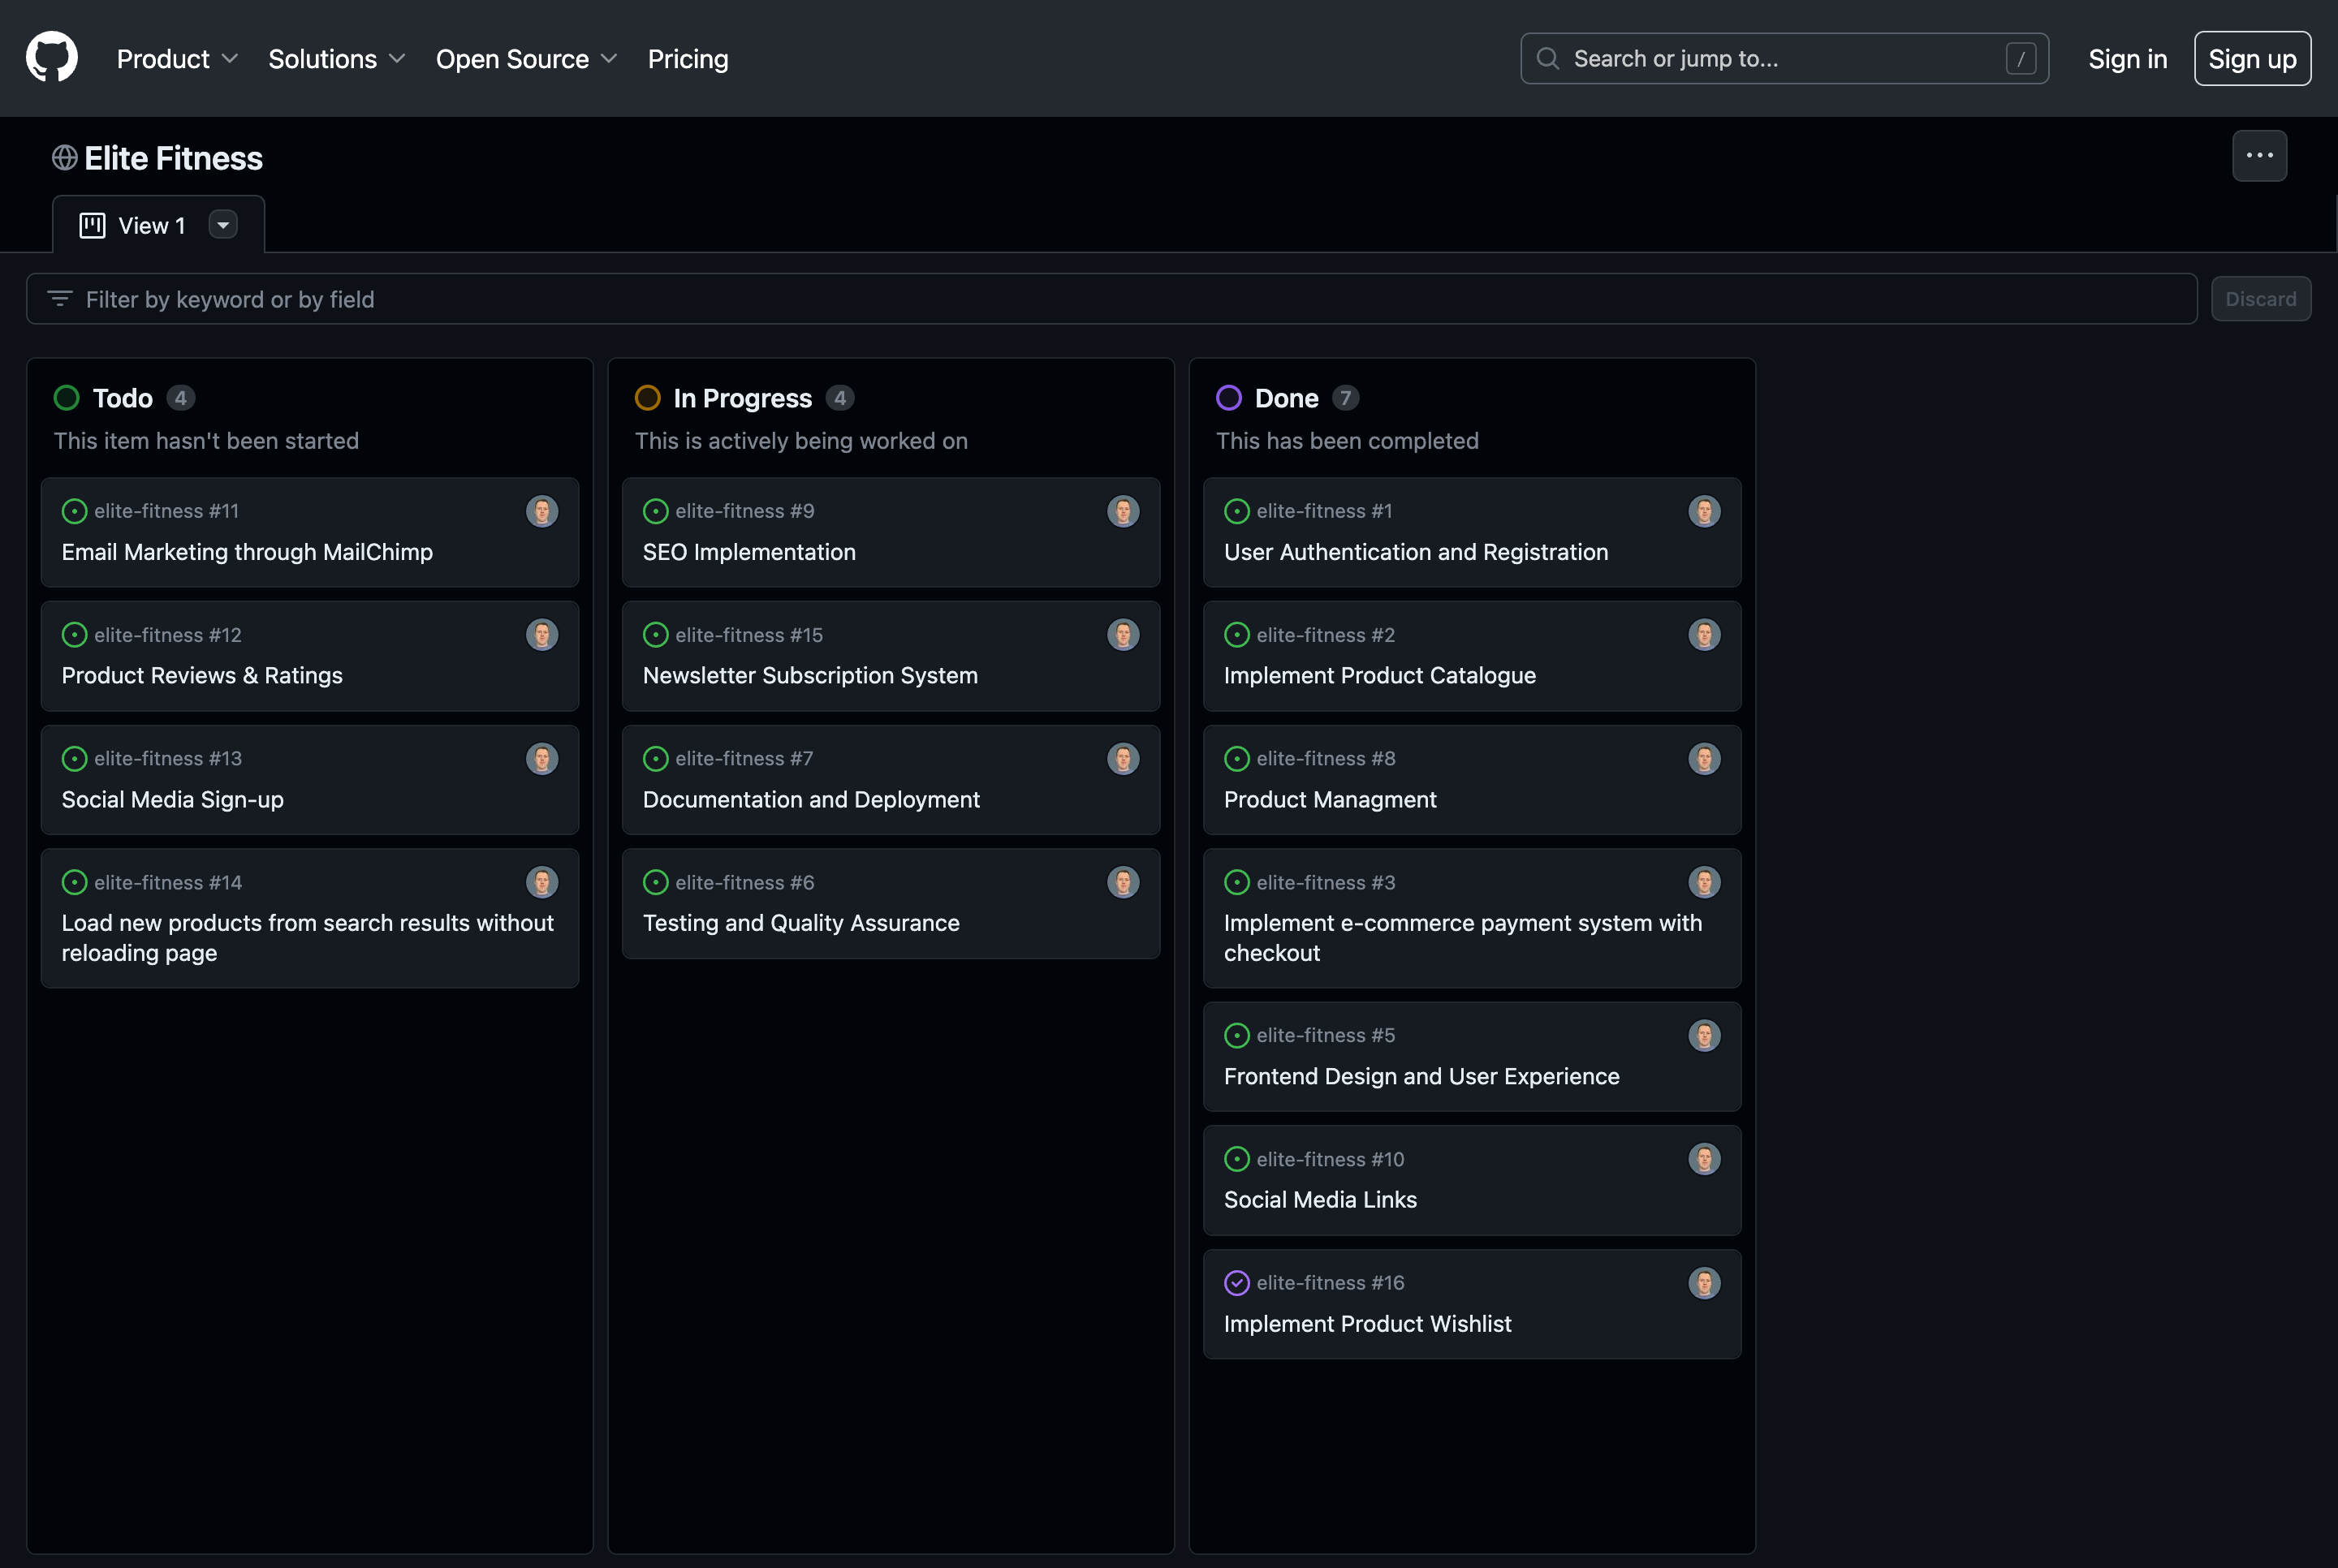Click the elite-fitness #2 label
Viewport: 2338px width, 1568px height.
pyautogui.click(x=1326, y=635)
